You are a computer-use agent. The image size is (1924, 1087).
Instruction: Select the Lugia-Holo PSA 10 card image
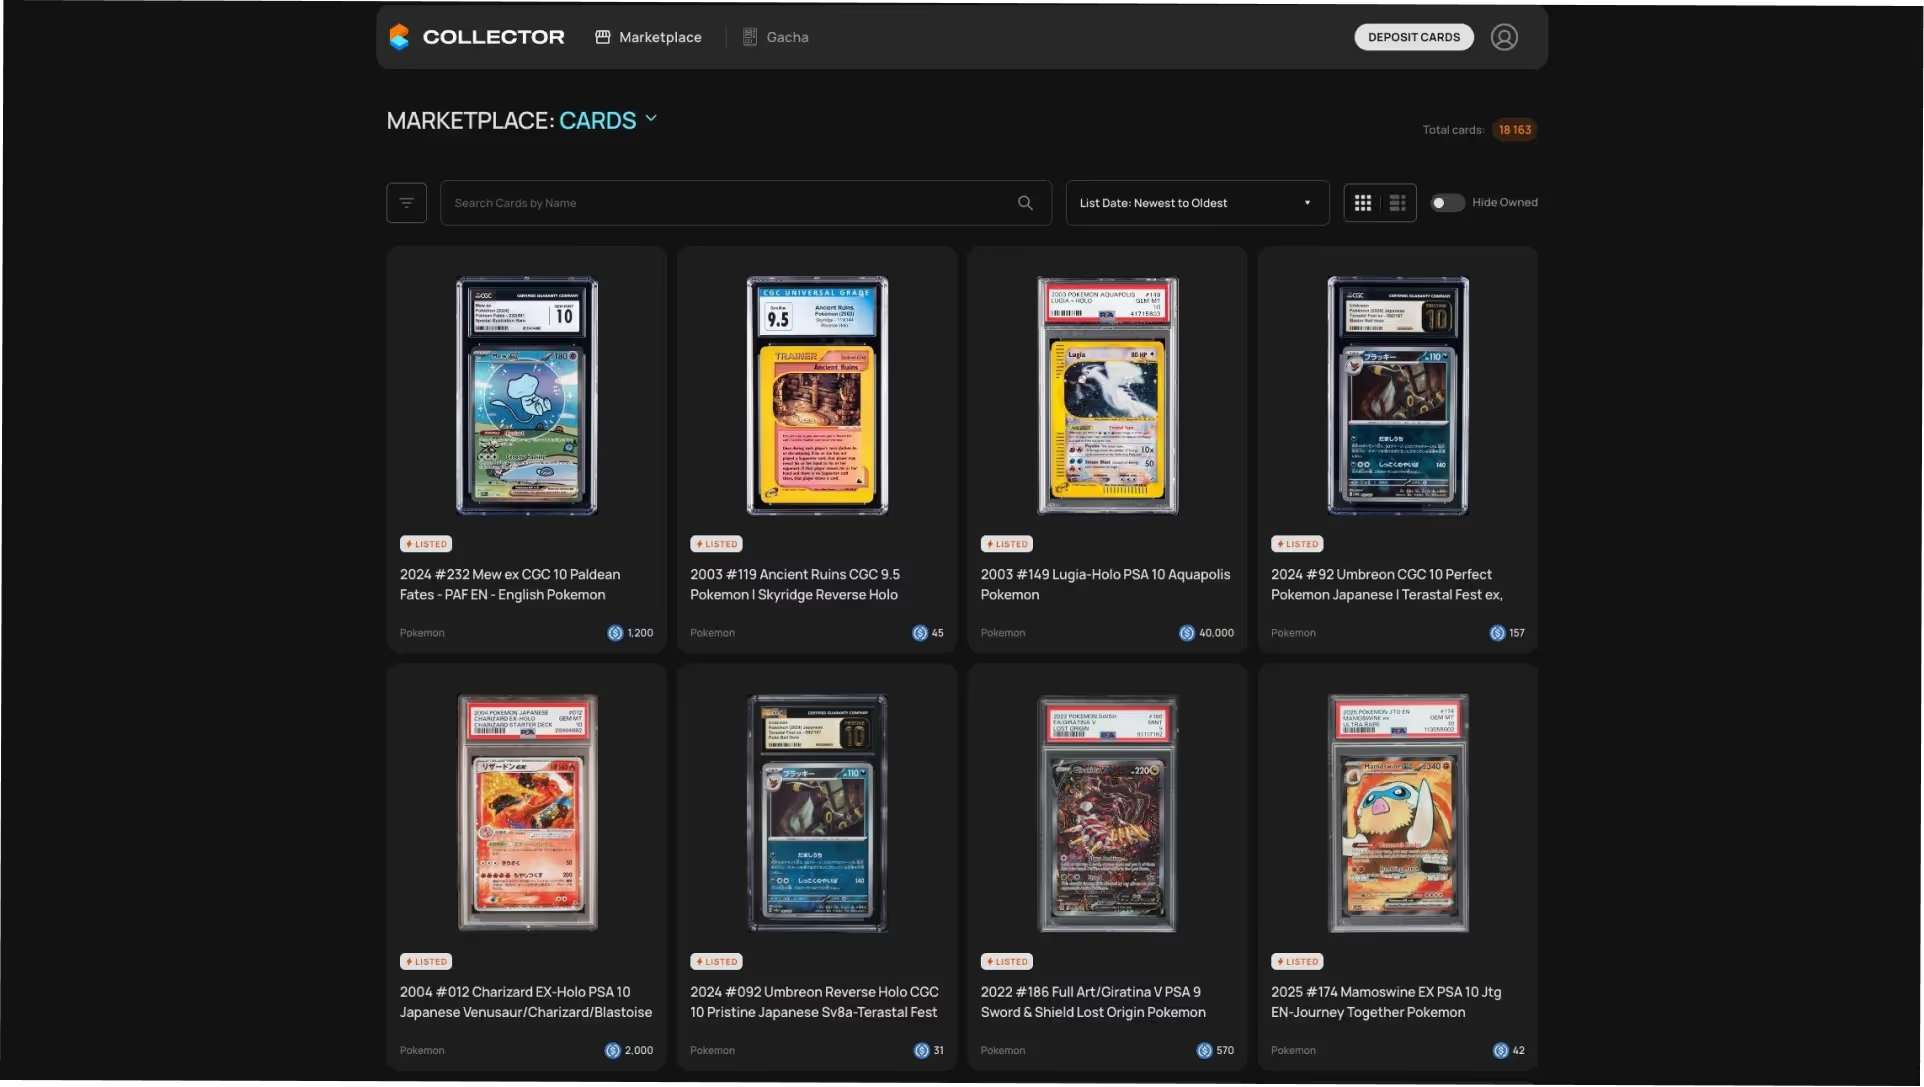(x=1107, y=396)
